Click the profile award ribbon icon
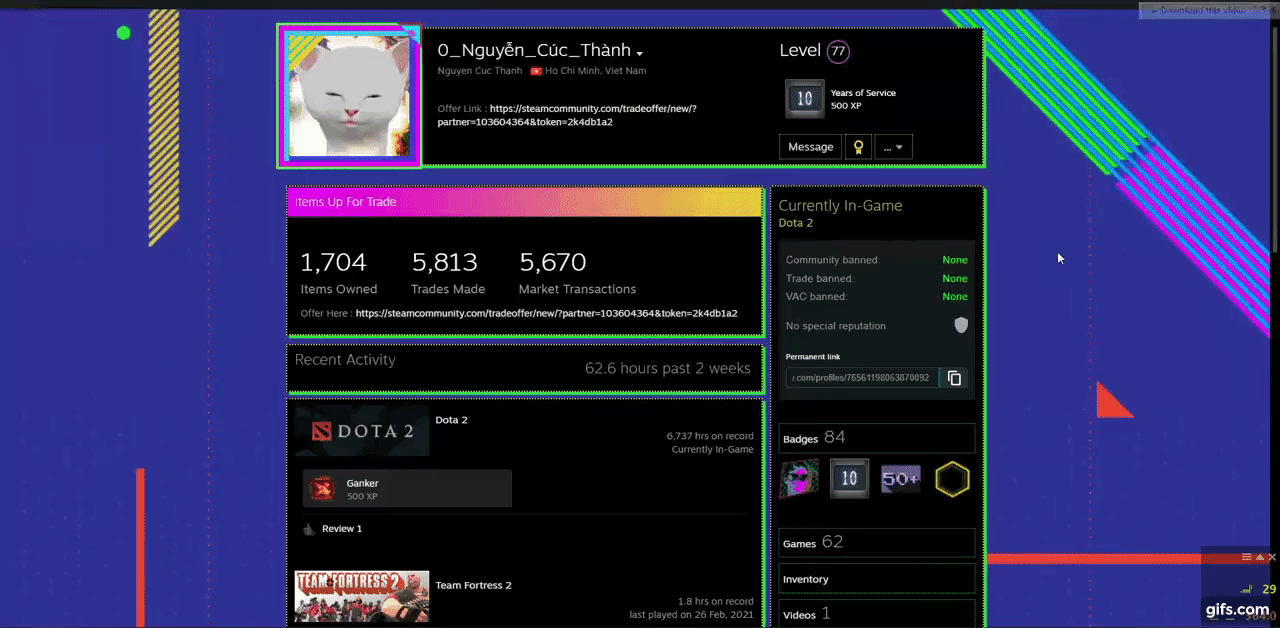1280x628 pixels. [x=857, y=147]
